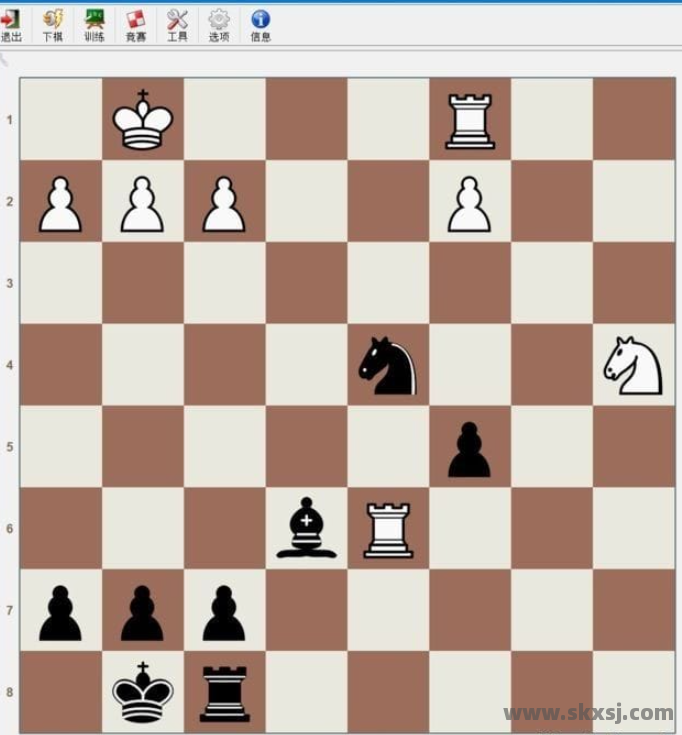Viewport: 682px width, 735px height.
Task: Open the 下棋 (Play) toolbar icon
Action: click(x=53, y=24)
